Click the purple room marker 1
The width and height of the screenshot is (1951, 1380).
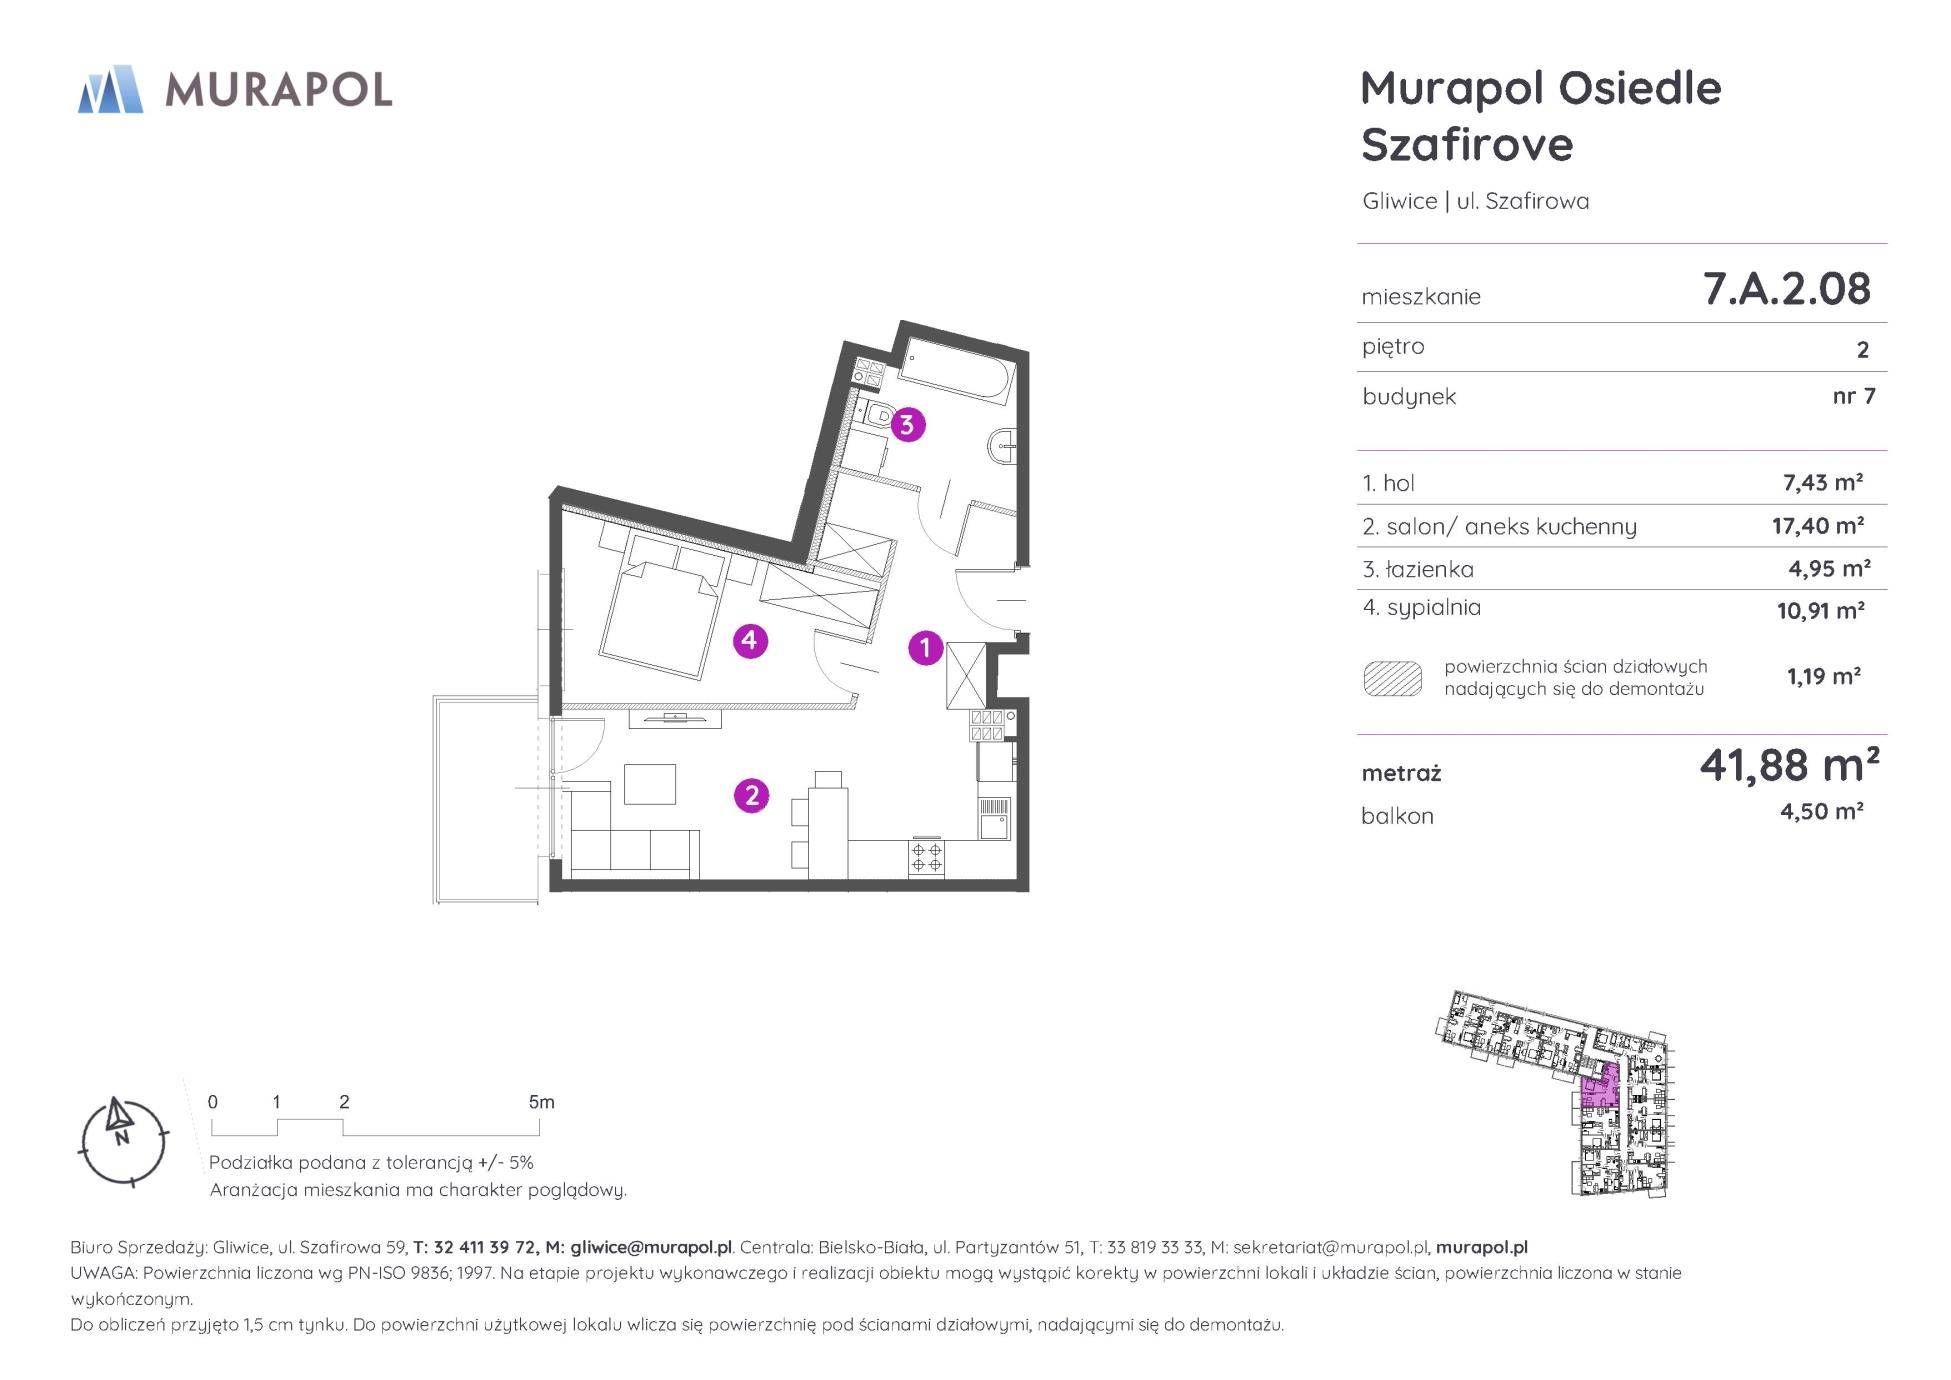(x=925, y=648)
